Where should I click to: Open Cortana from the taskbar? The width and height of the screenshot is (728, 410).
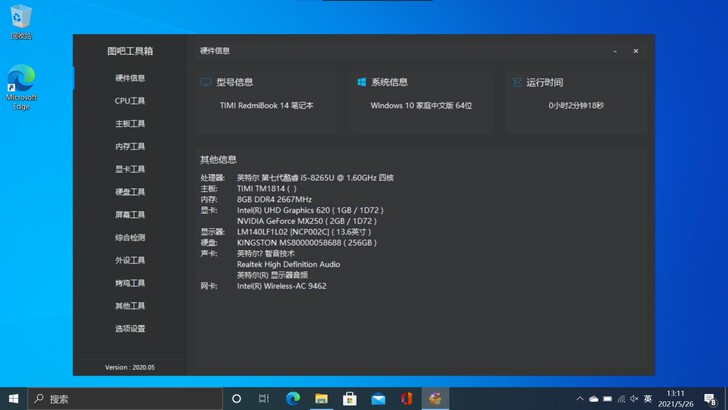236,398
